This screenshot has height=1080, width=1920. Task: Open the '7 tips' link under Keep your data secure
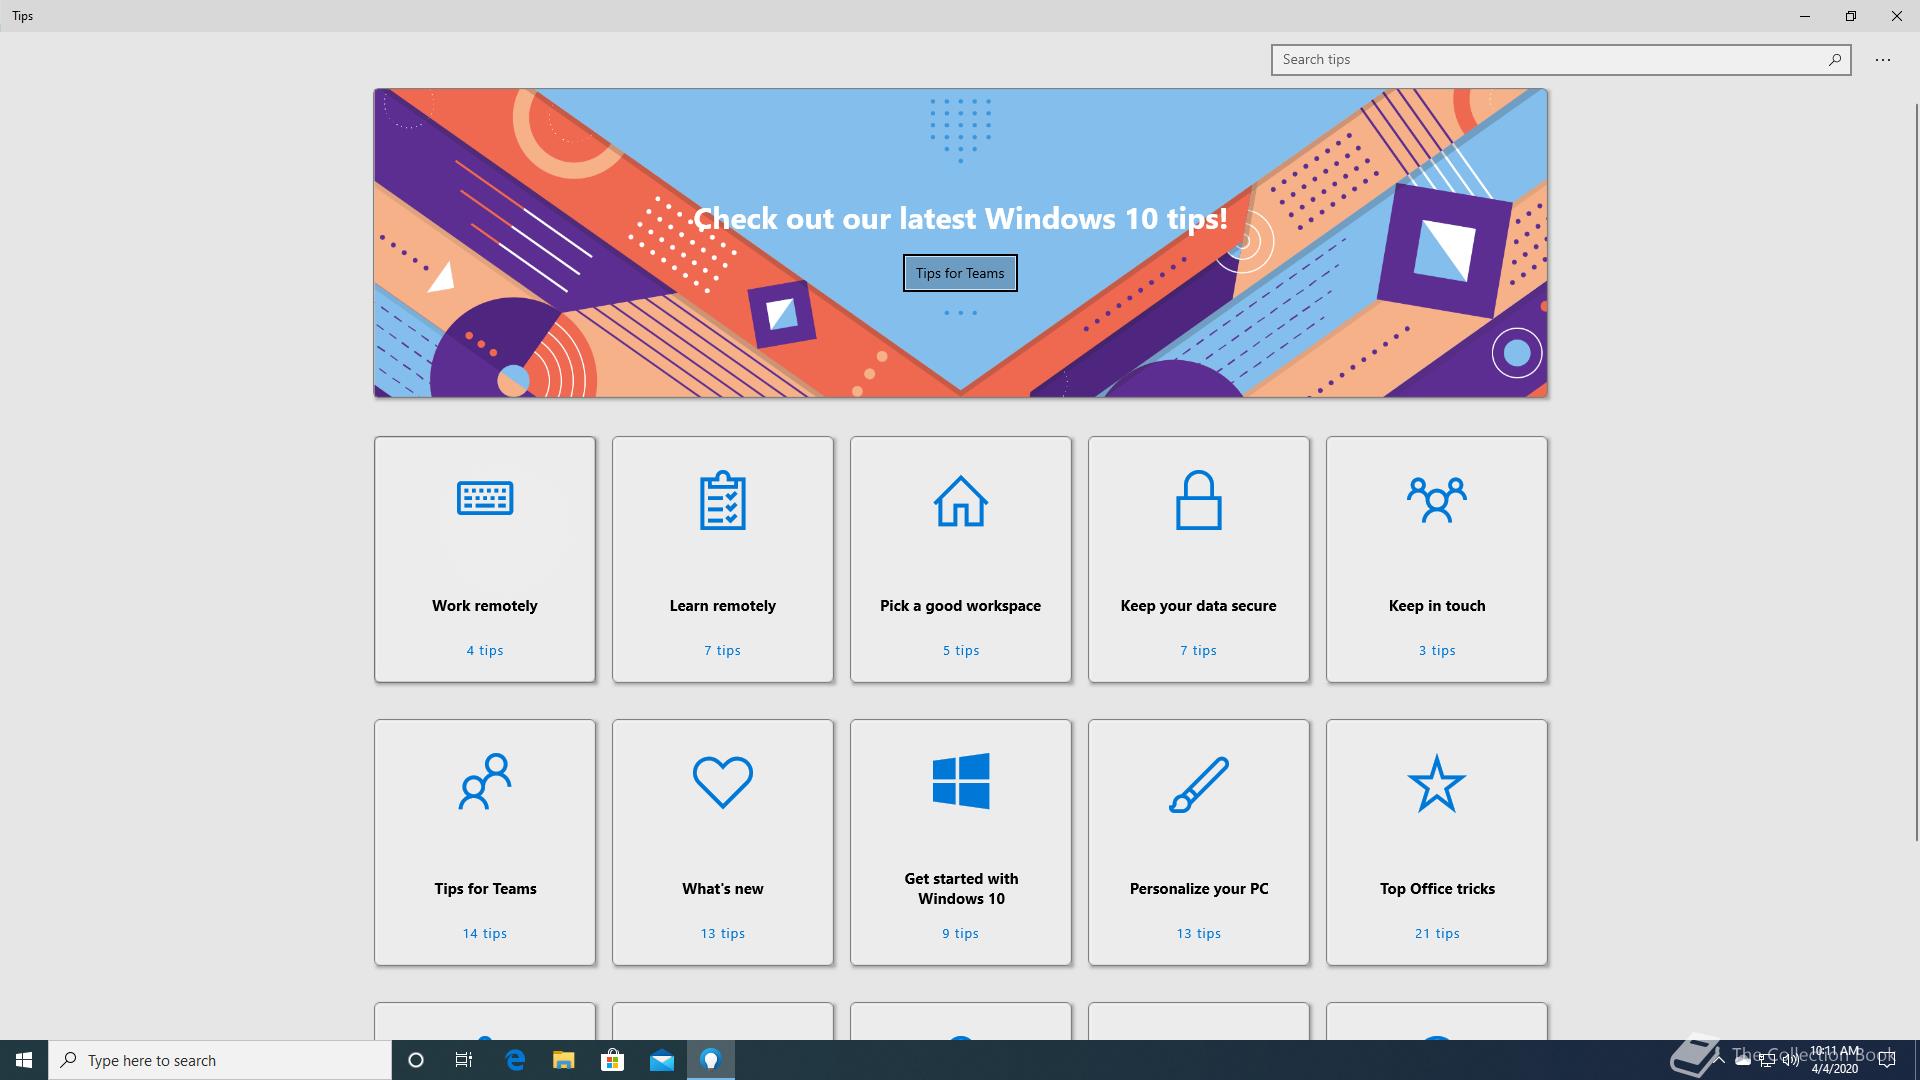click(1198, 650)
